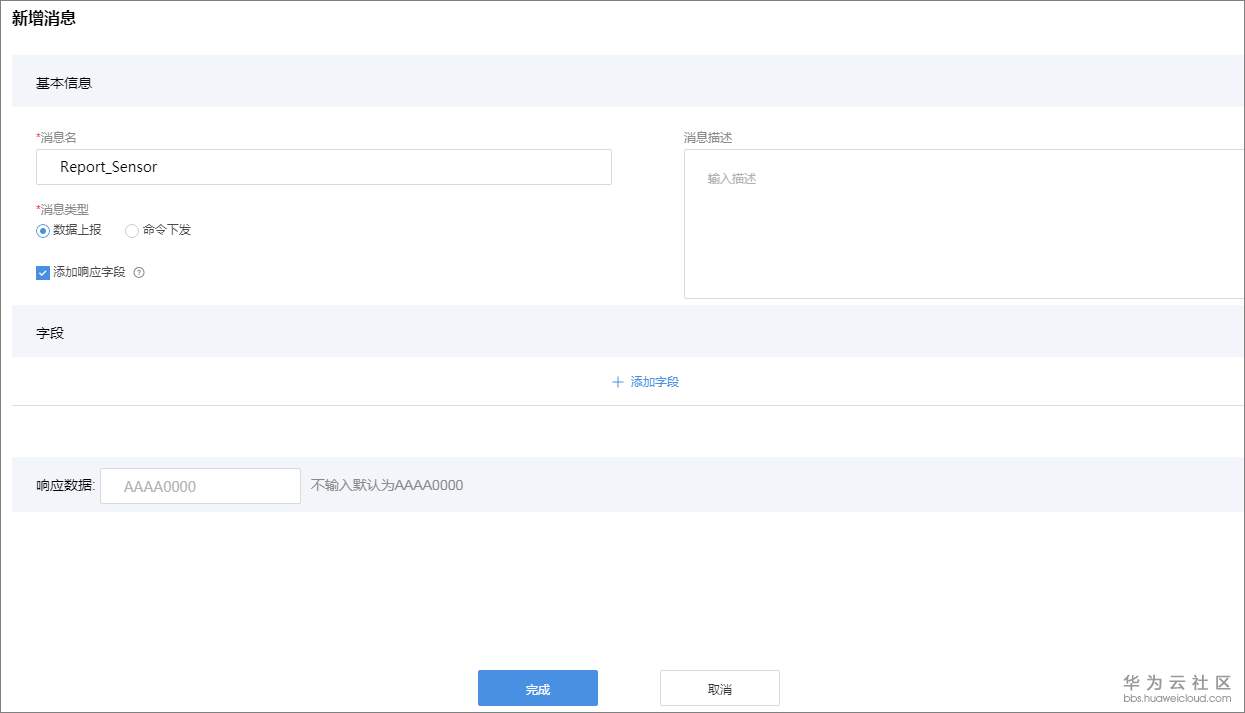The height and width of the screenshot is (713, 1245).
Task: Click the 消息描述 text area
Action: (964, 224)
